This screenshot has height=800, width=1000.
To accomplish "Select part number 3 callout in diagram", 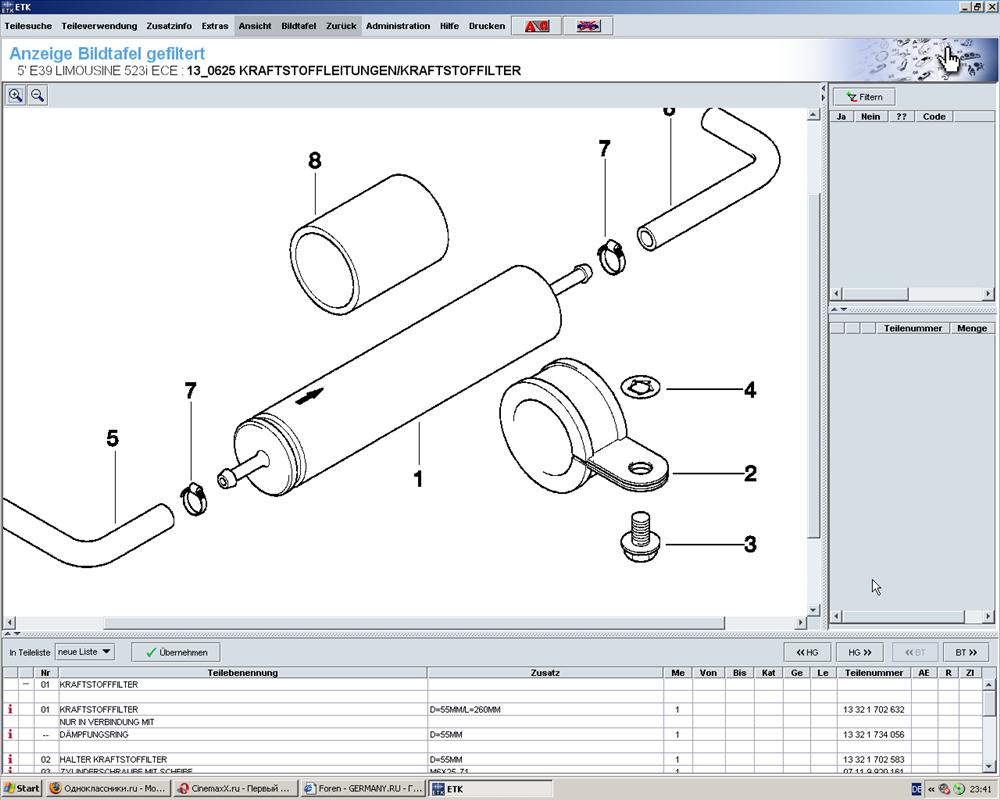I will [751, 544].
